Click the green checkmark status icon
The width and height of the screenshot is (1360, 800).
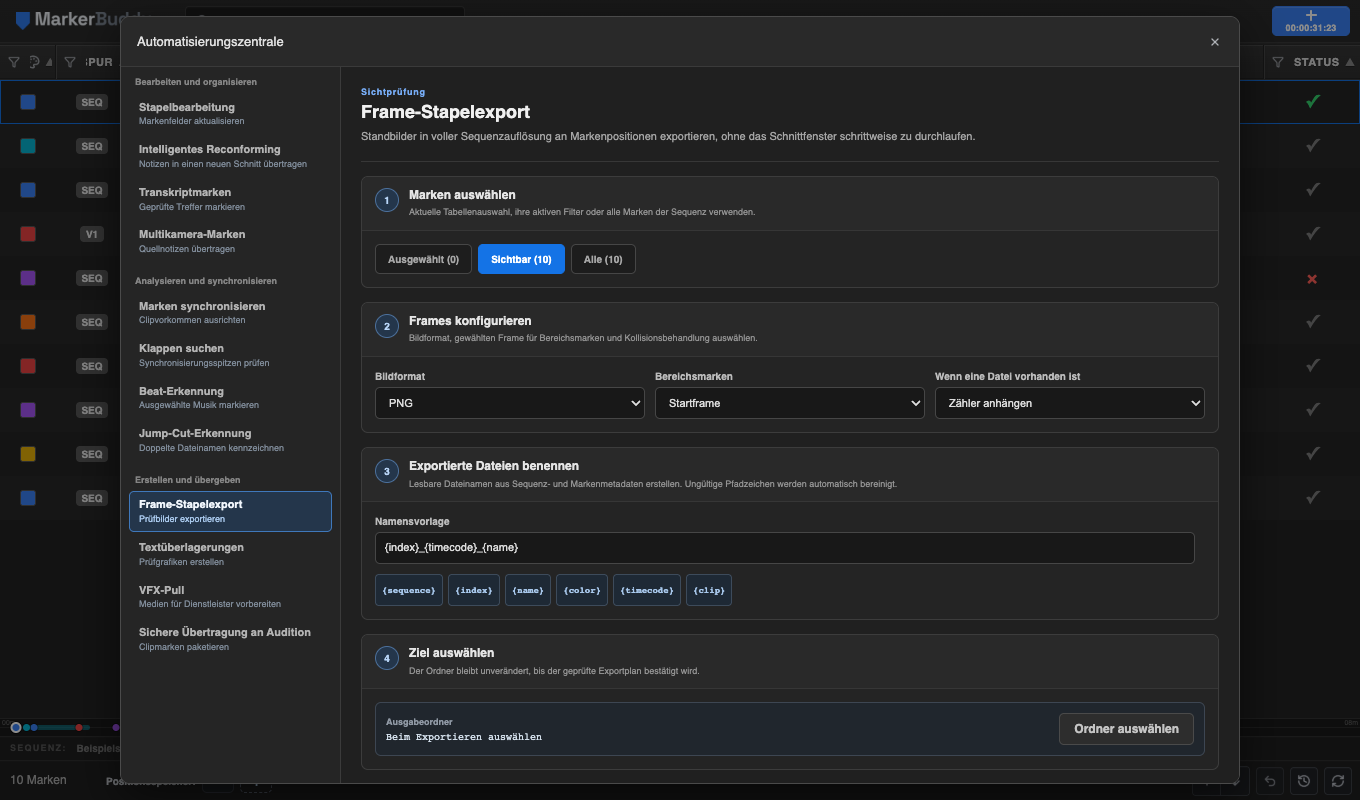[x=1313, y=101]
